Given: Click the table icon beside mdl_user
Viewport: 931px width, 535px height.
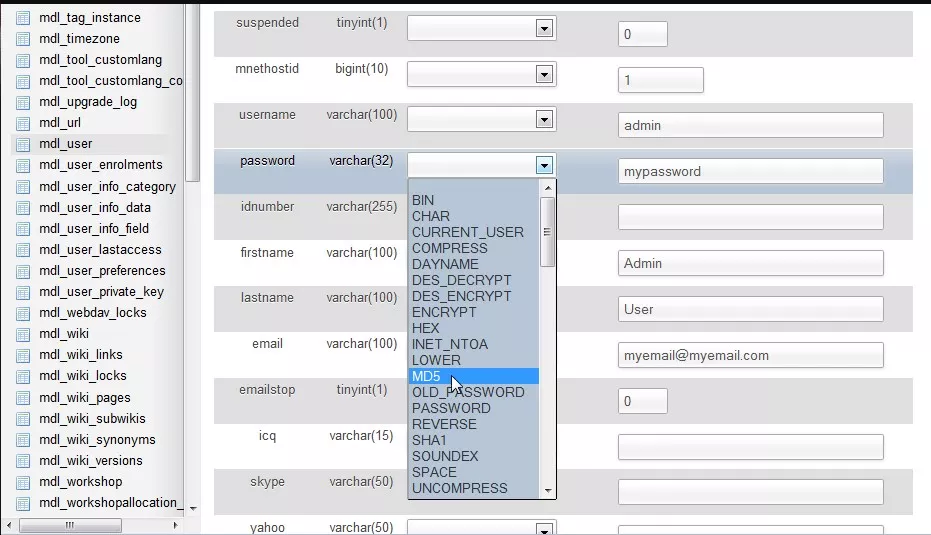Looking at the screenshot, I should (x=22, y=144).
